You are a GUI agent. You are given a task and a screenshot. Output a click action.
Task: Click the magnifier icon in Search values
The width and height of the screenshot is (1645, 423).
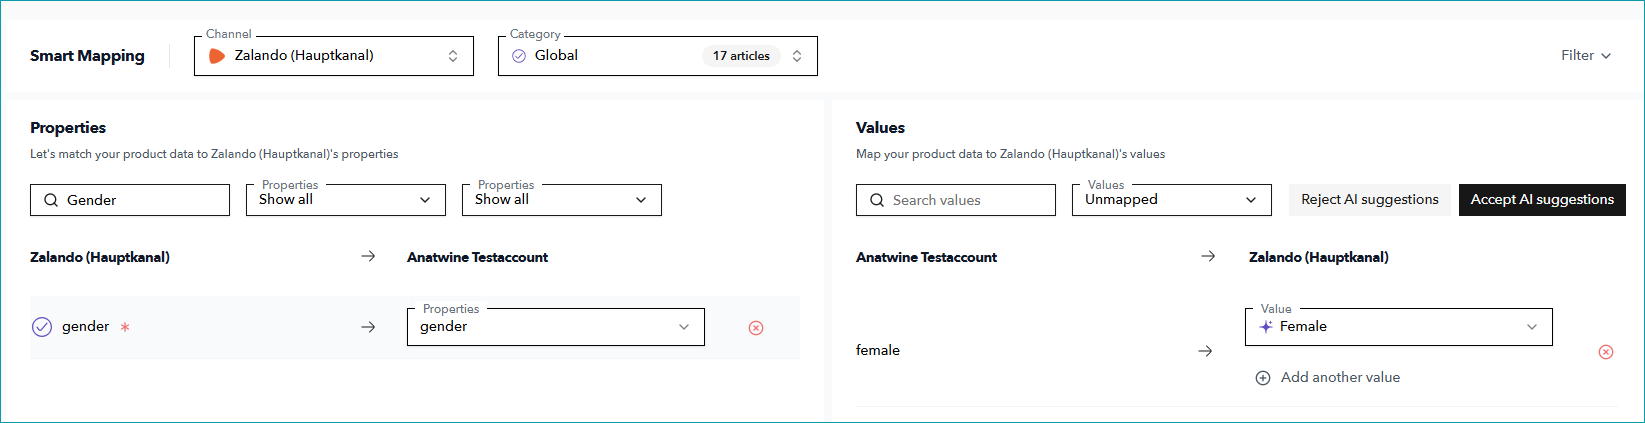[x=877, y=200]
